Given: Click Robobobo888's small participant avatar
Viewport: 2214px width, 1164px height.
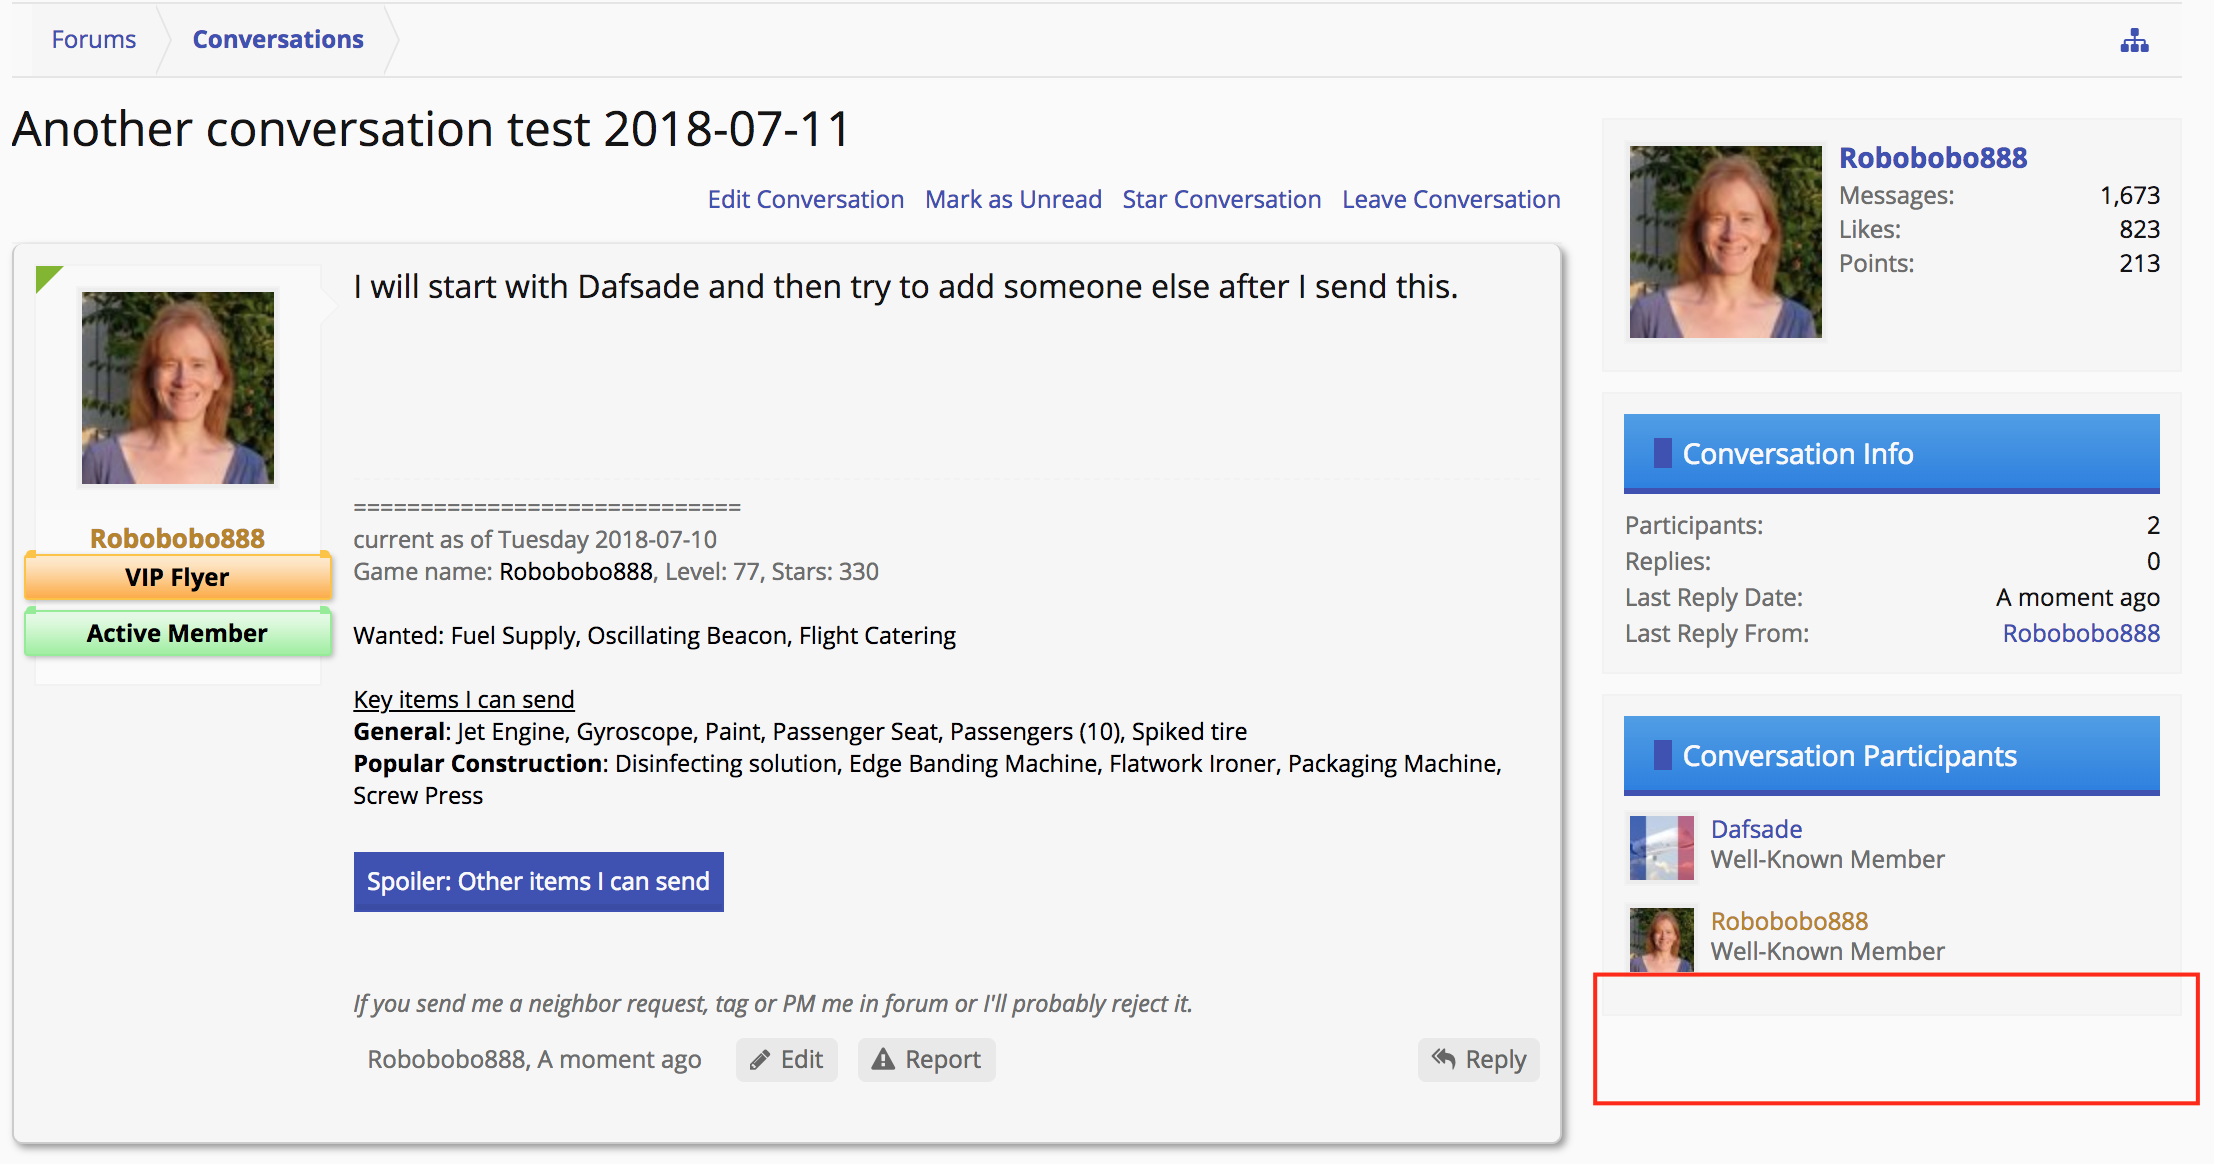Looking at the screenshot, I should [1661, 939].
